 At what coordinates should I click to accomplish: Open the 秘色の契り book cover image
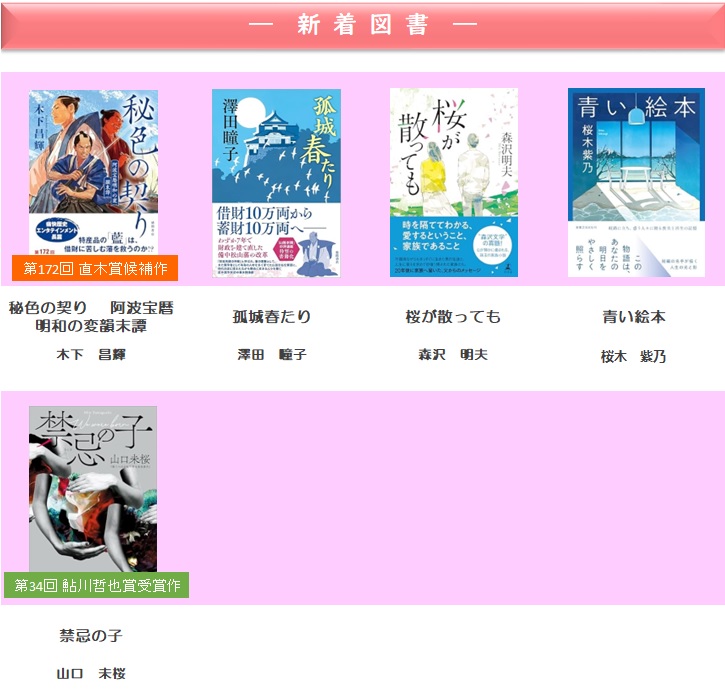coord(93,172)
